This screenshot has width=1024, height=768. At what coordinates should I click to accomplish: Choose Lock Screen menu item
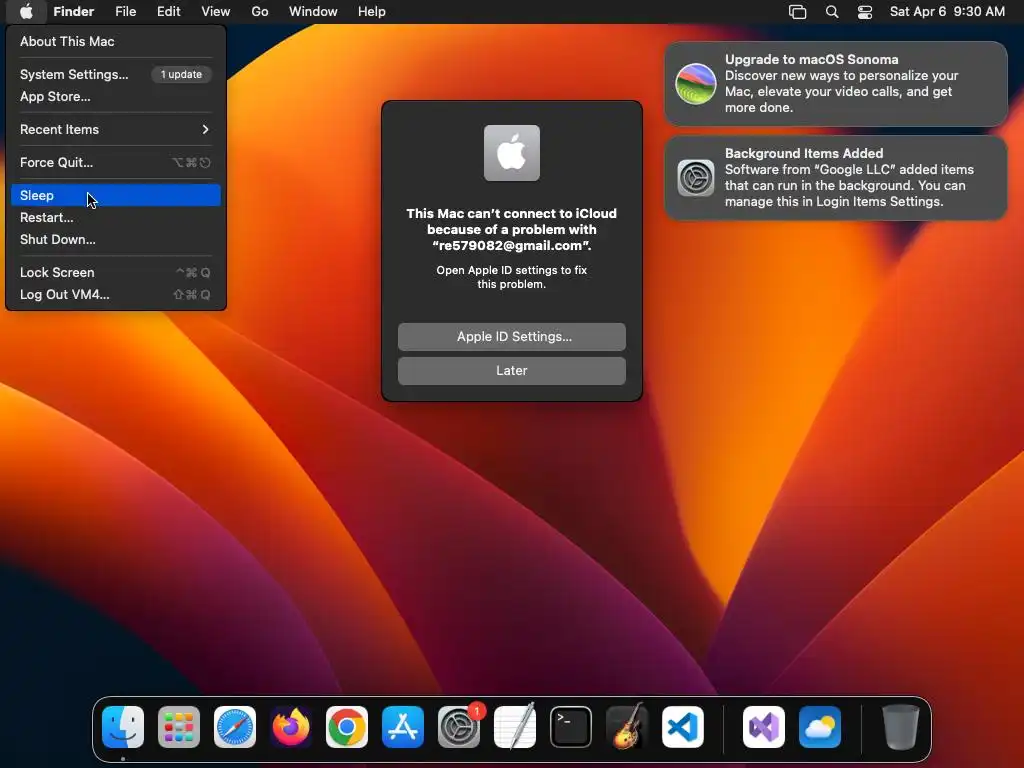(116, 272)
